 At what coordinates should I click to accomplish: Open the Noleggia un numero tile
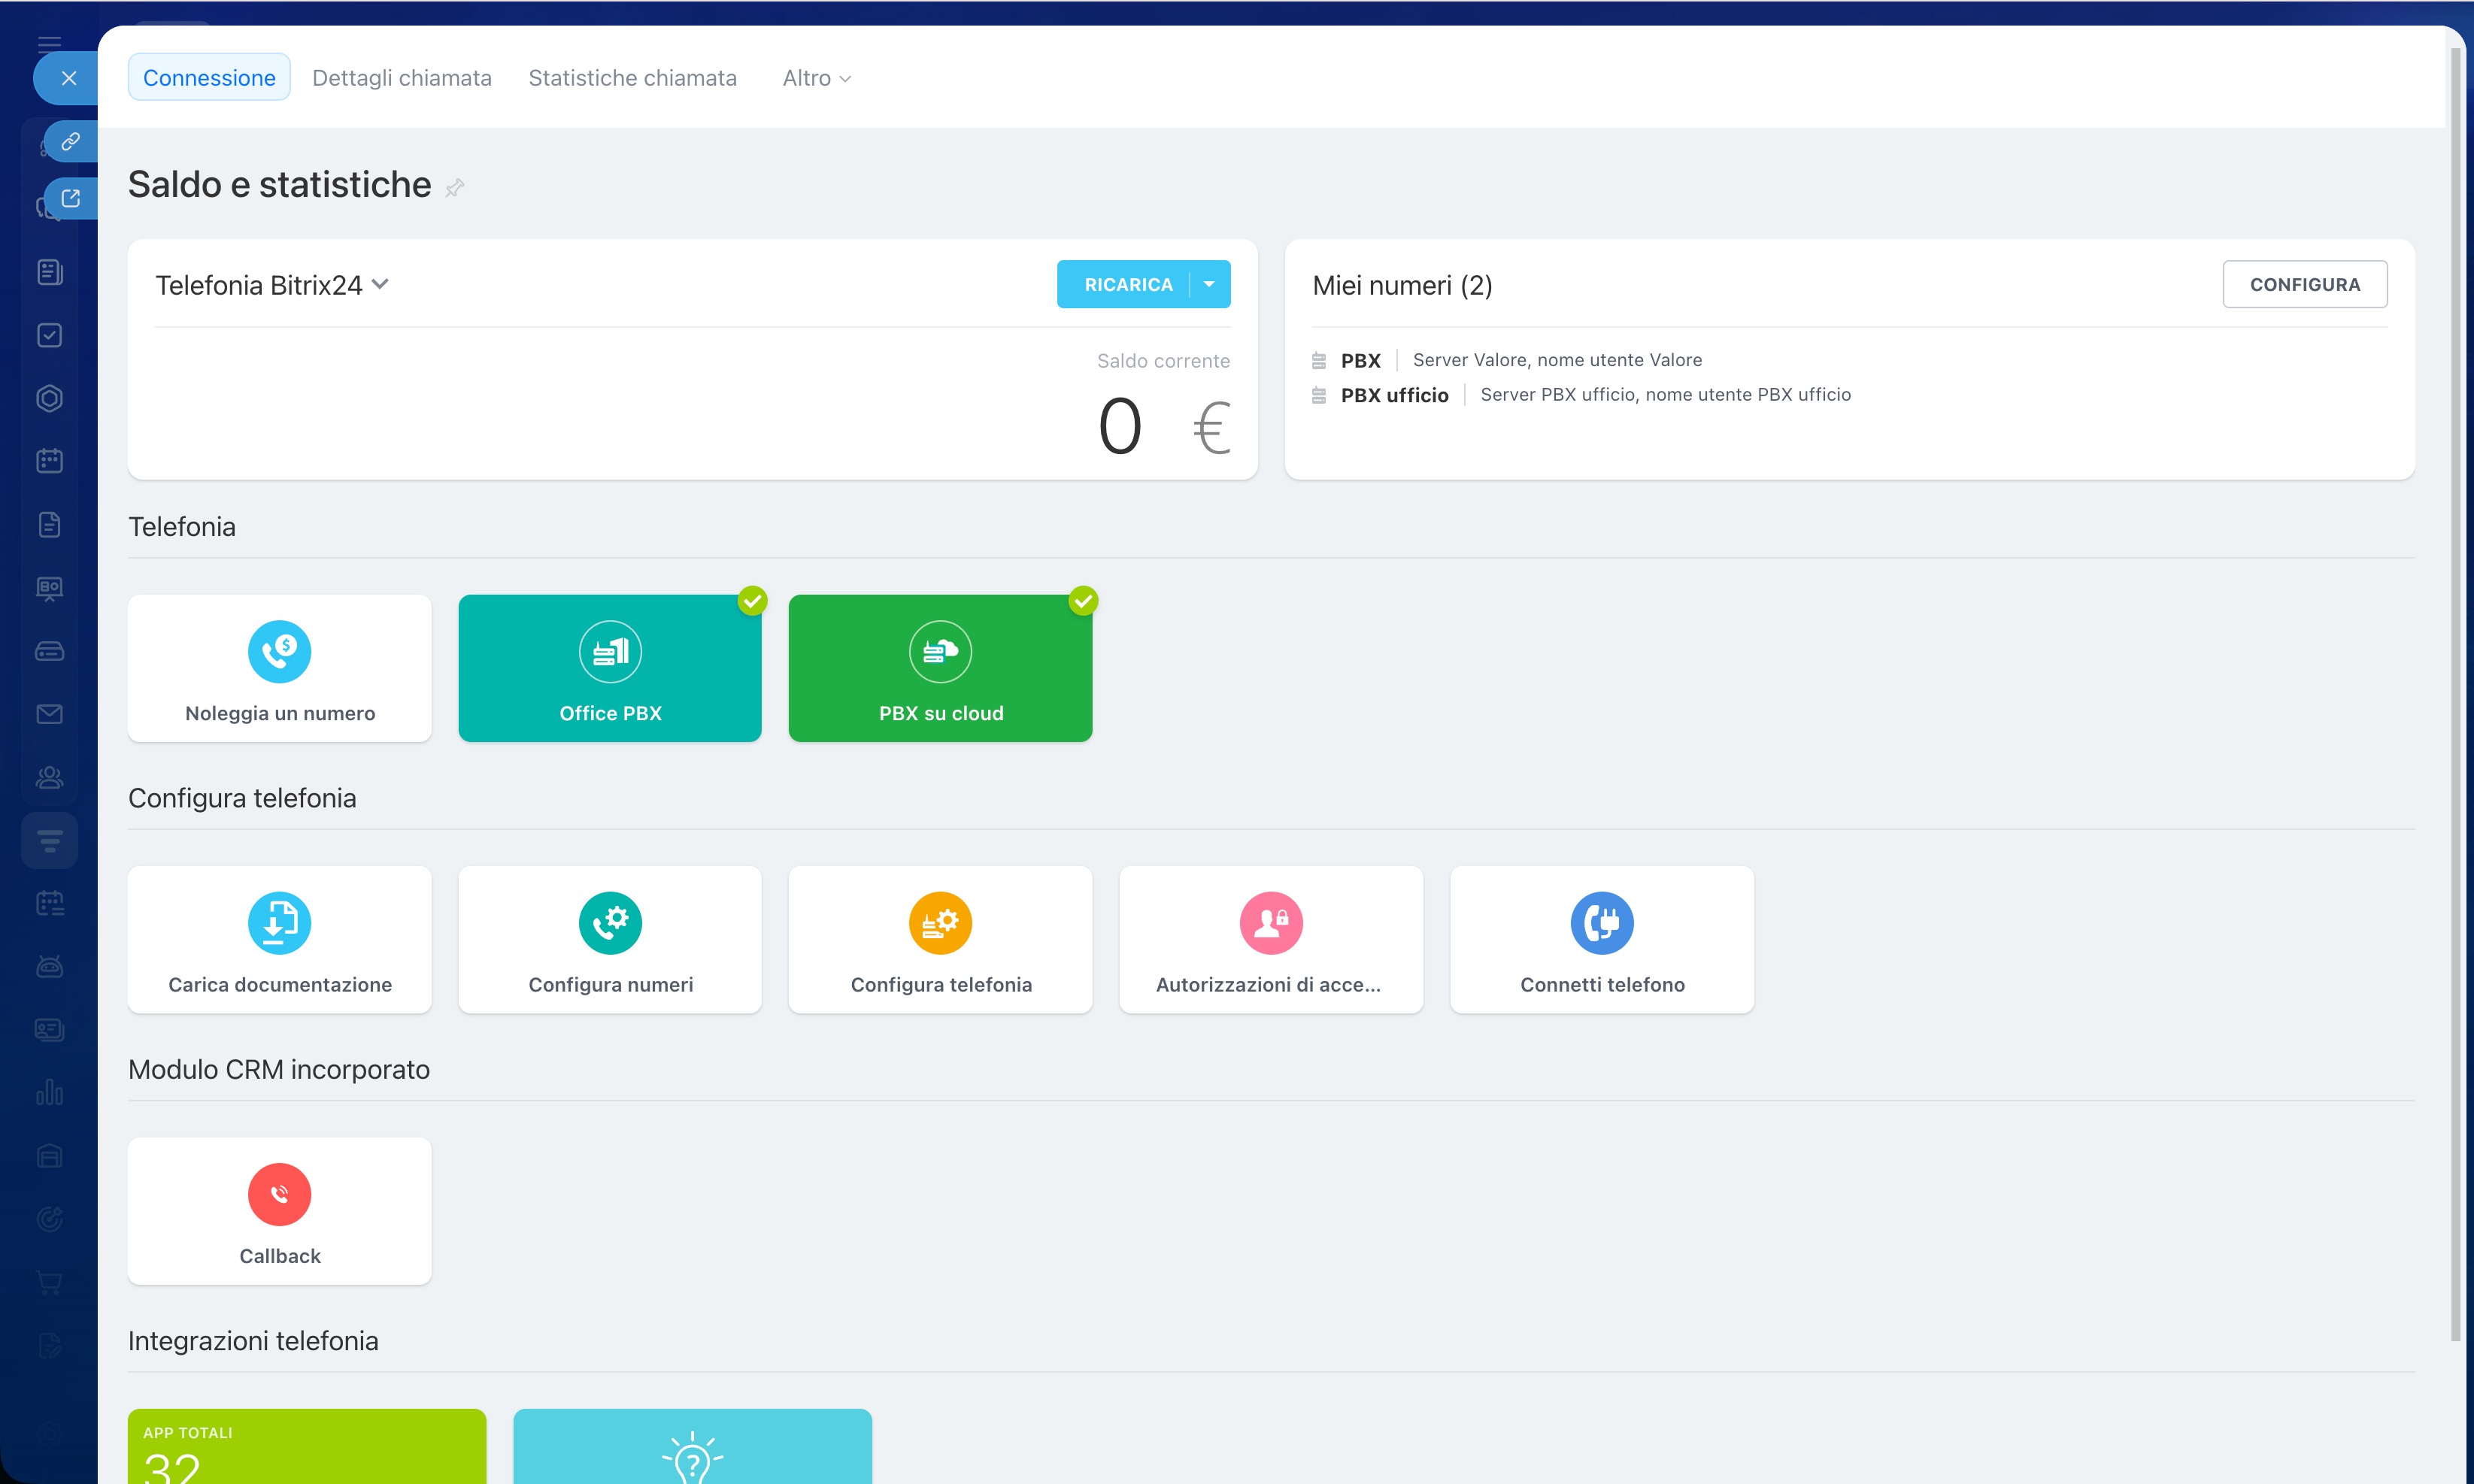(279, 668)
